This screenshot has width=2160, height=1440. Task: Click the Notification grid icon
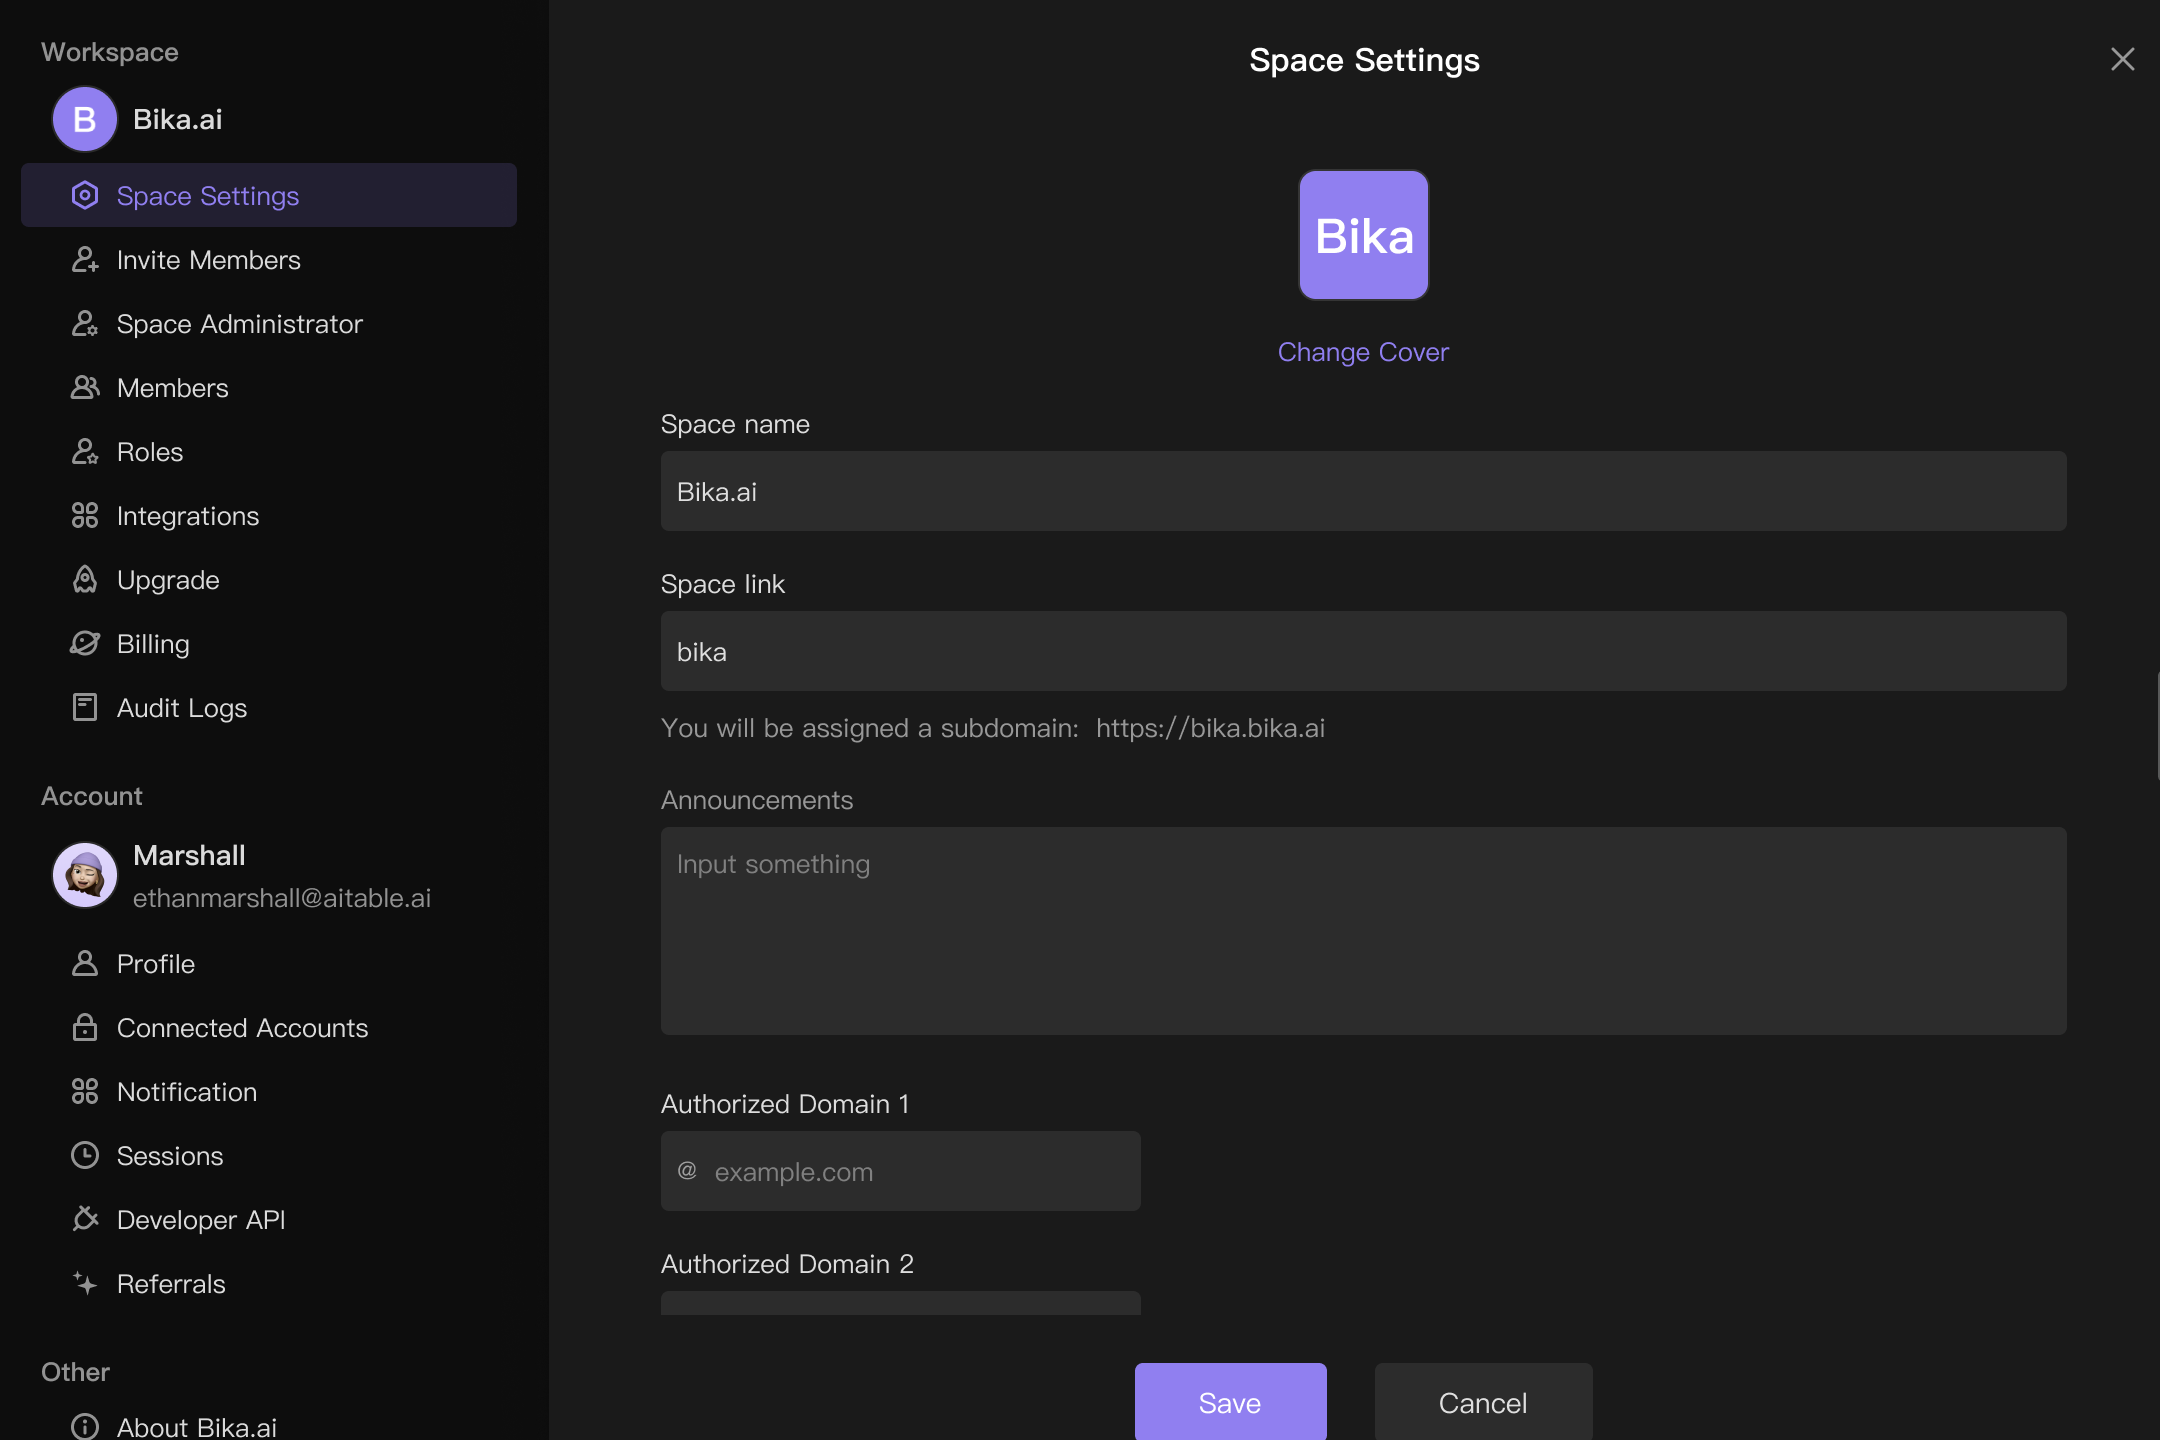coord(85,1091)
